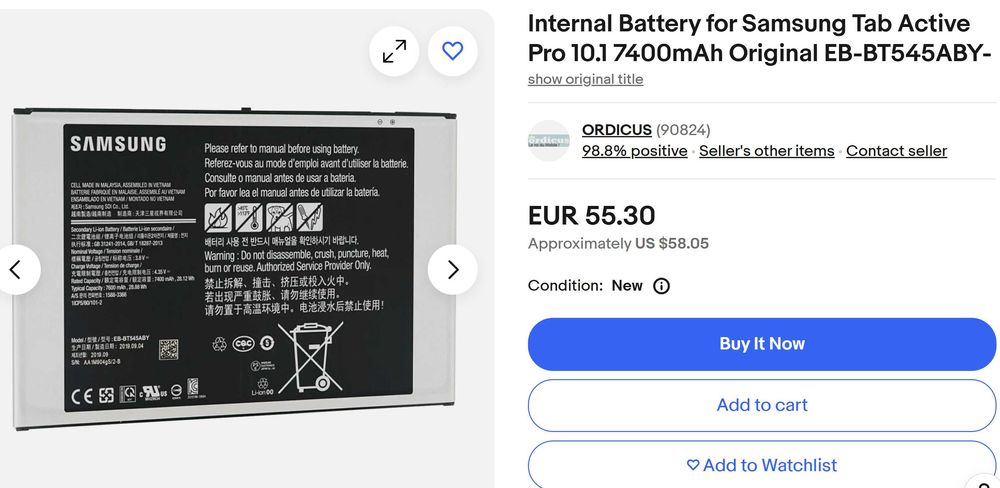Click the condition value New
This screenshot has width=1000, height=488.
[x=627, y=286]
